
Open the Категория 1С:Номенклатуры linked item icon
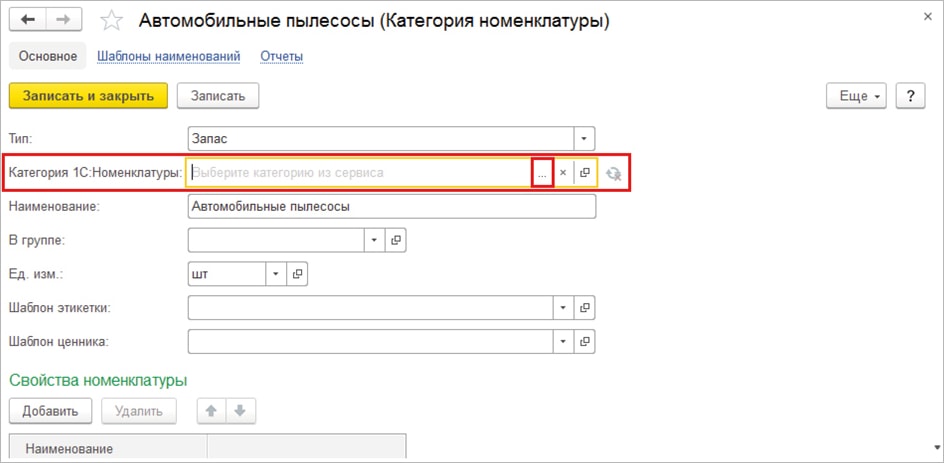click(585, 173)
